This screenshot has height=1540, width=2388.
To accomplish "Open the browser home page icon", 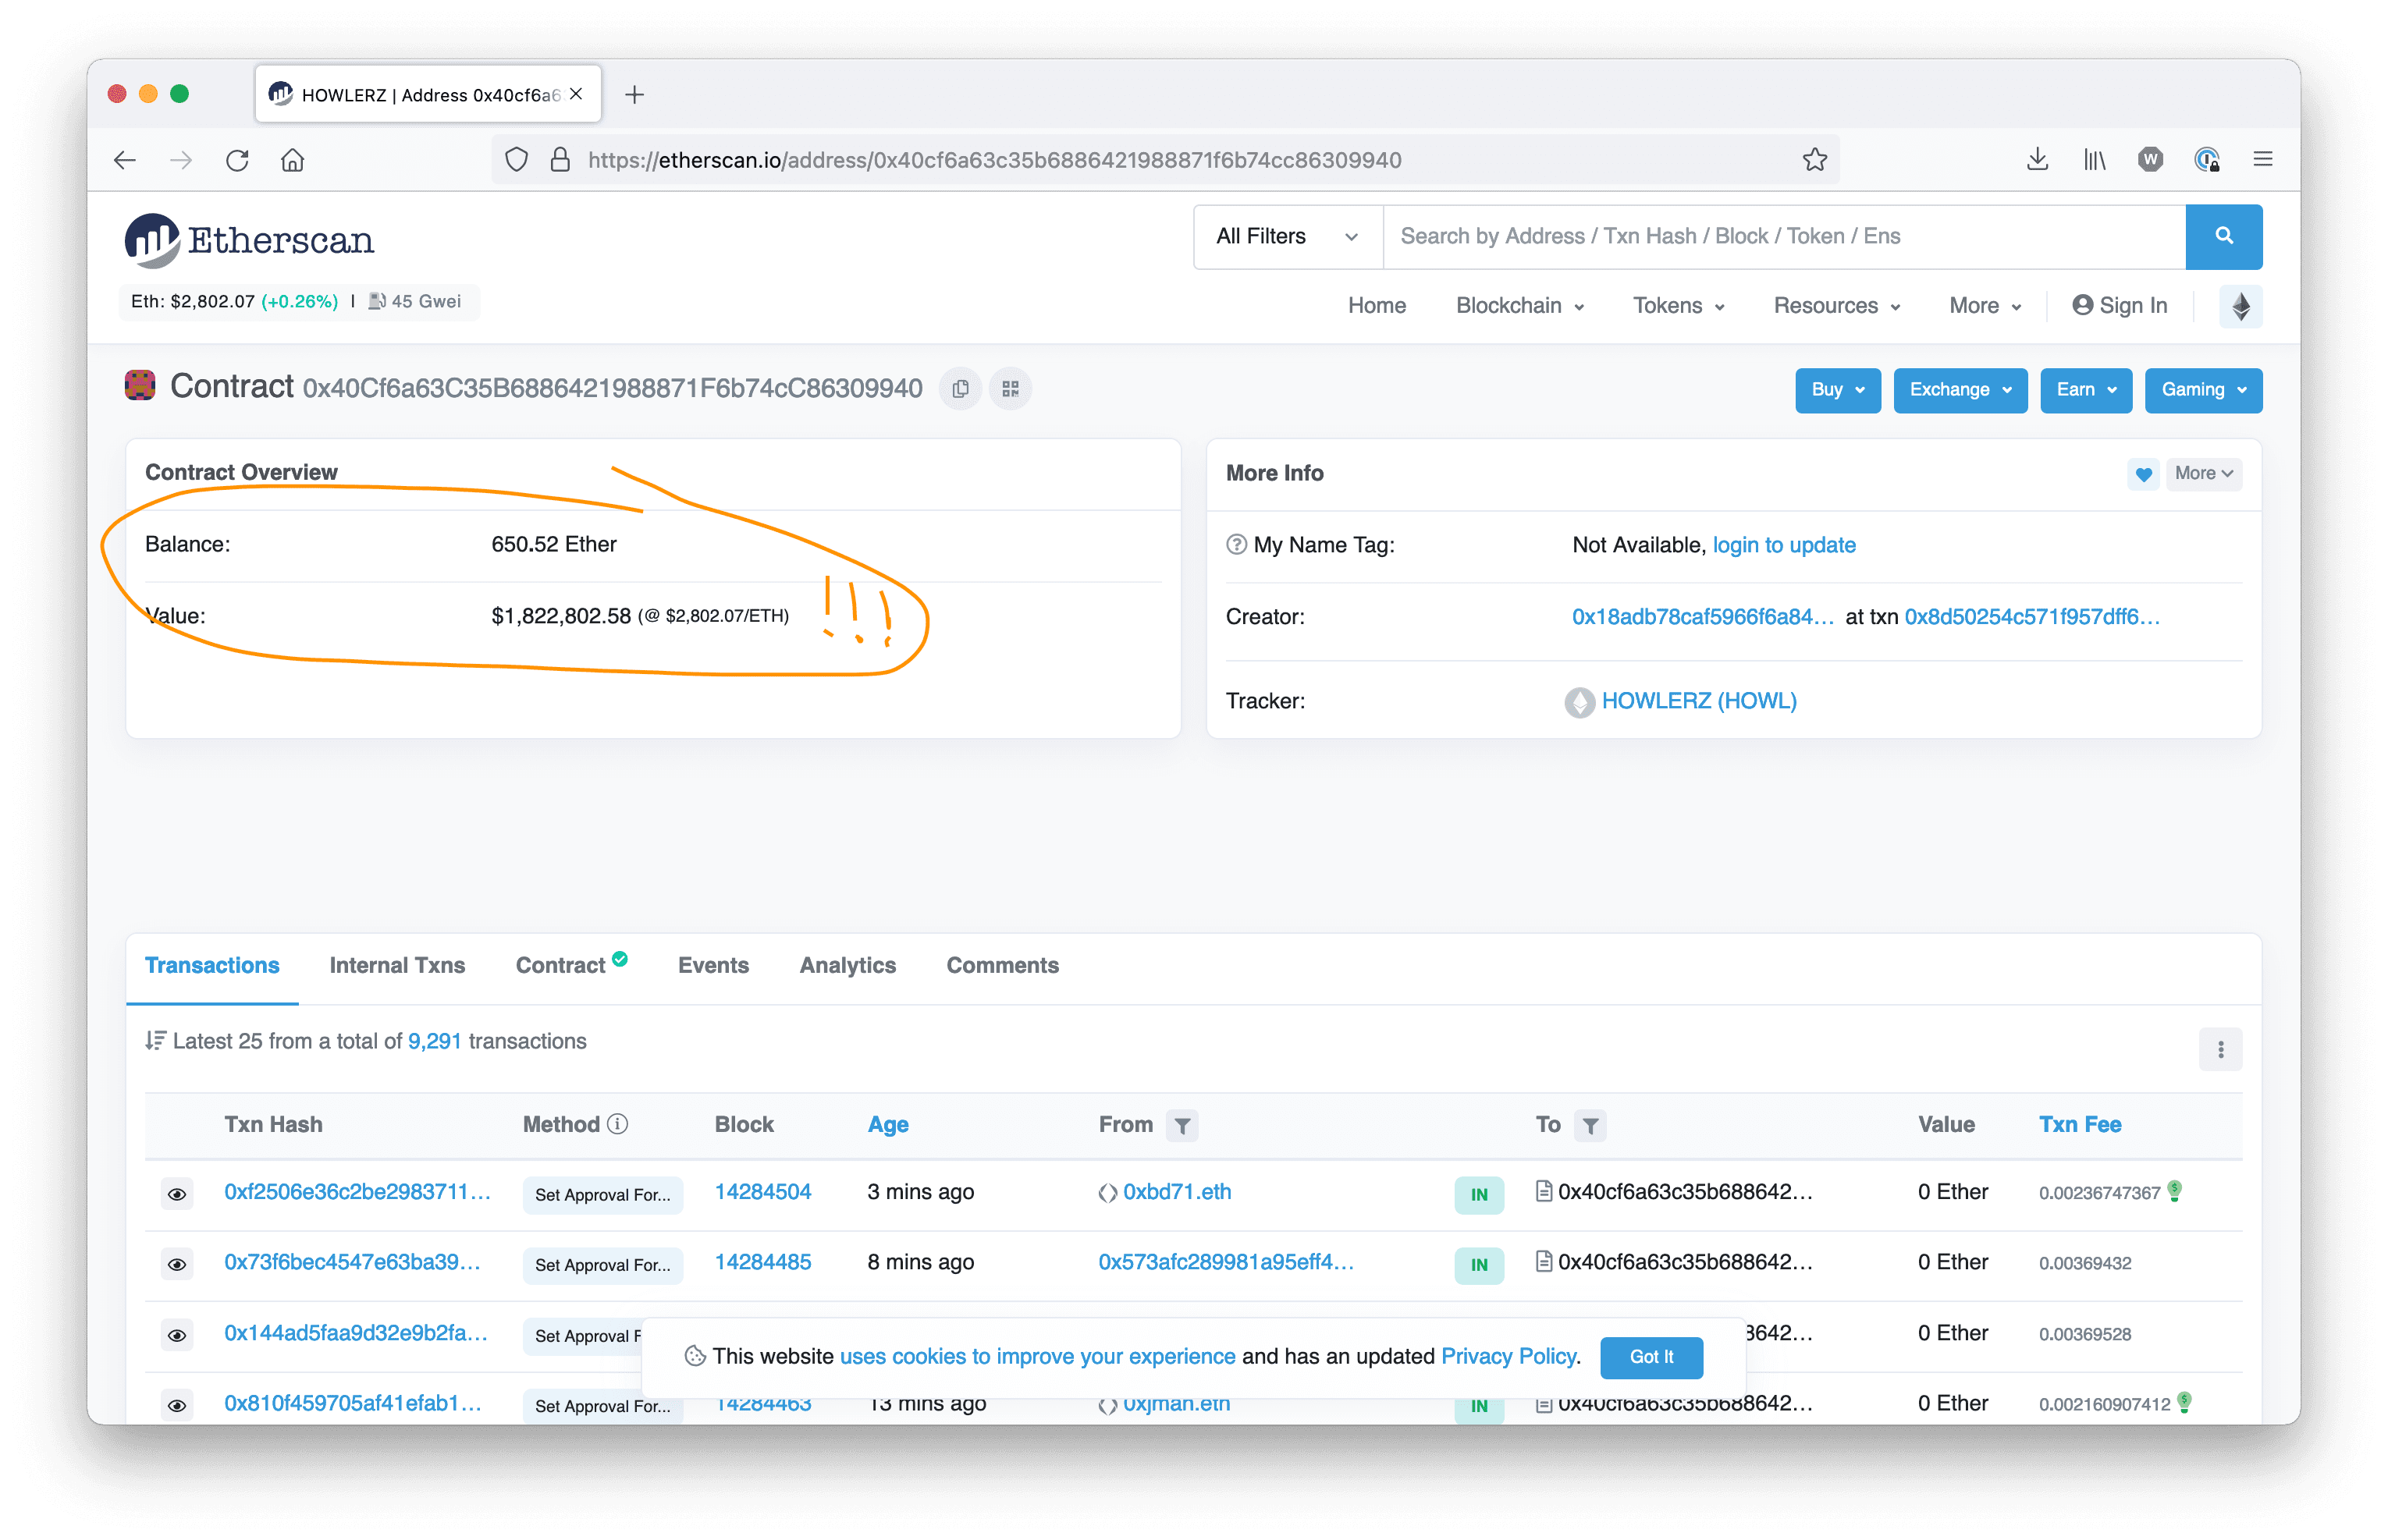I will pos(293,160).
